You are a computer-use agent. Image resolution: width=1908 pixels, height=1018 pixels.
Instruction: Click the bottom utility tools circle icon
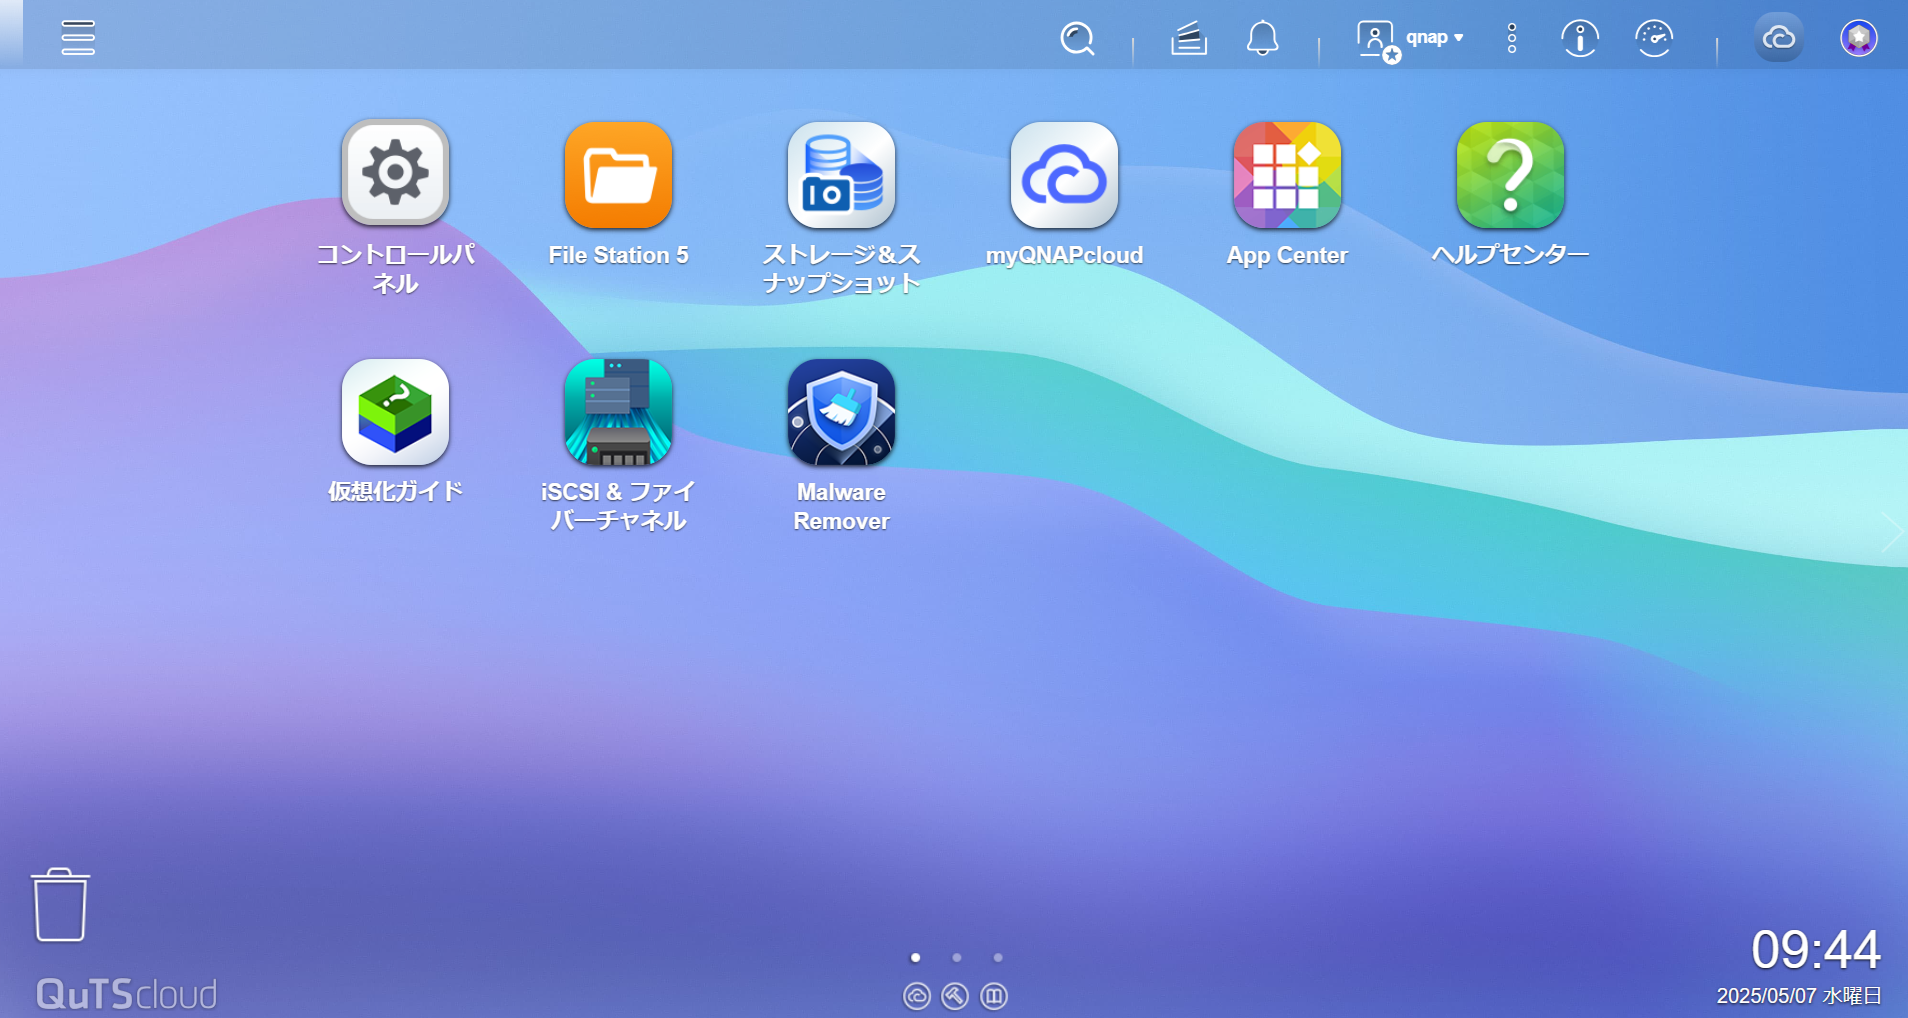[x=955, y=996]
